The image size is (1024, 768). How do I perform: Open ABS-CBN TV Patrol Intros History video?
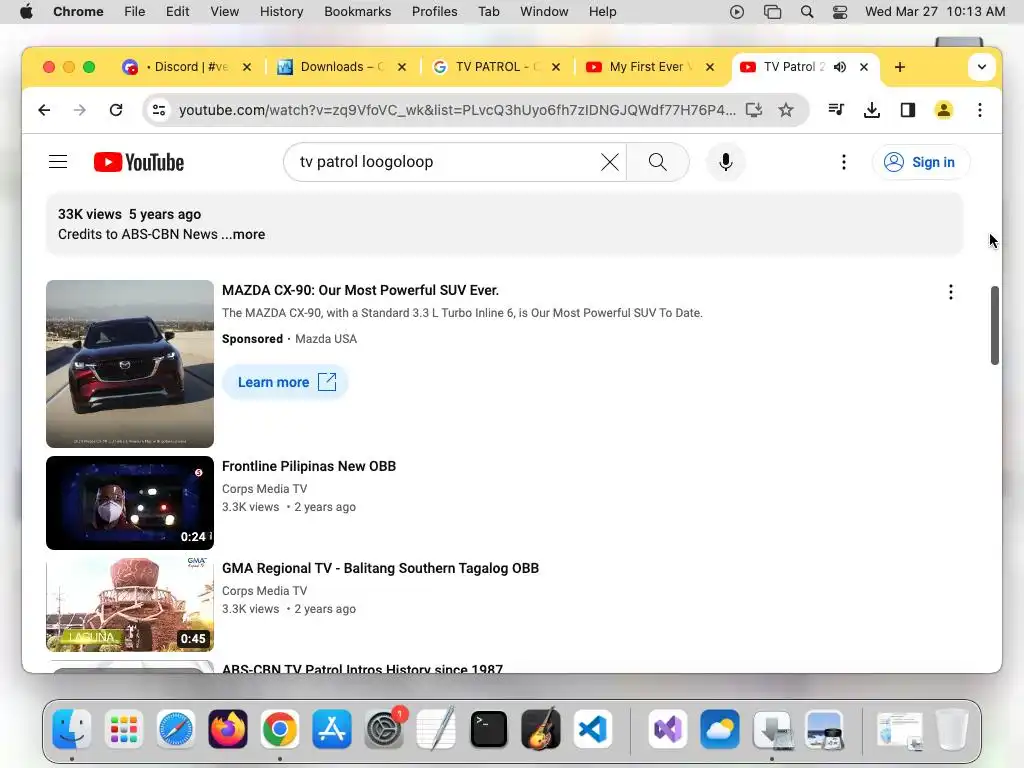coord(362,668)
